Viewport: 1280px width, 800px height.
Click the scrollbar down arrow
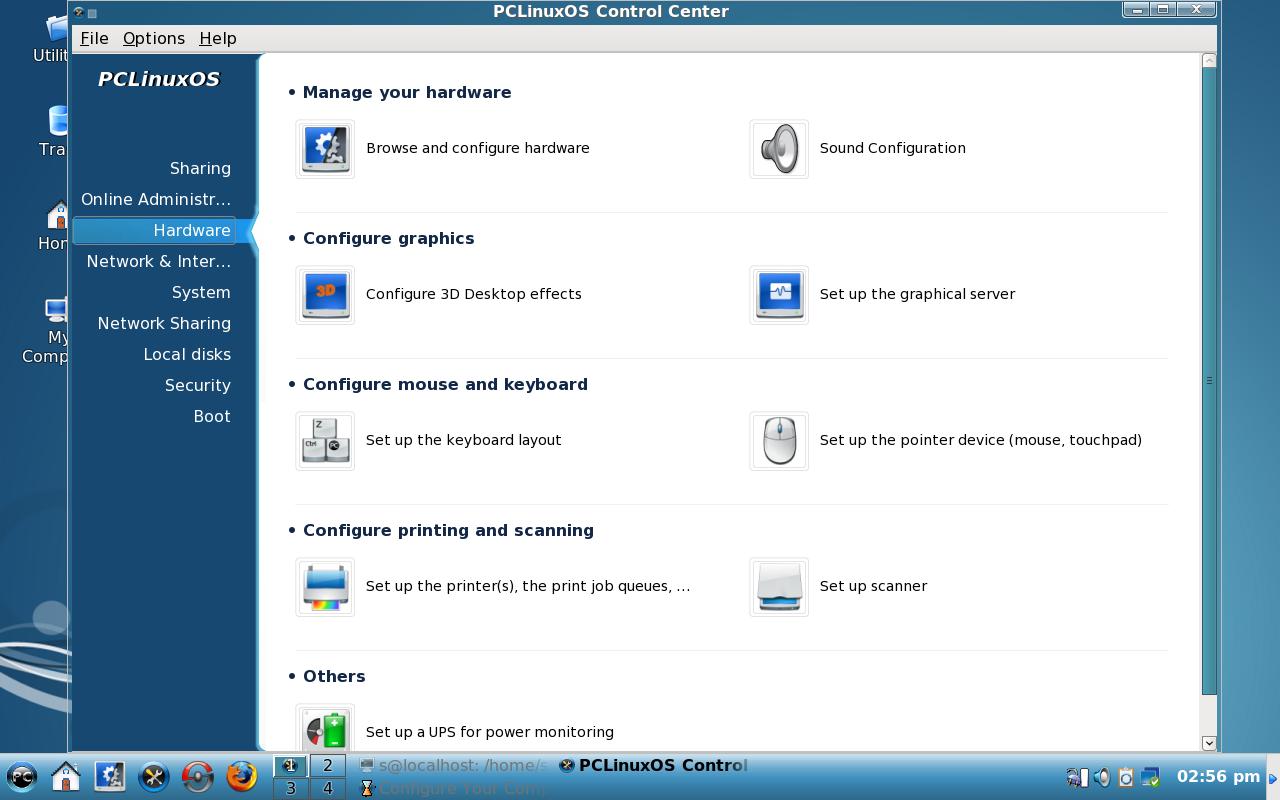(x=1208, y=743)
